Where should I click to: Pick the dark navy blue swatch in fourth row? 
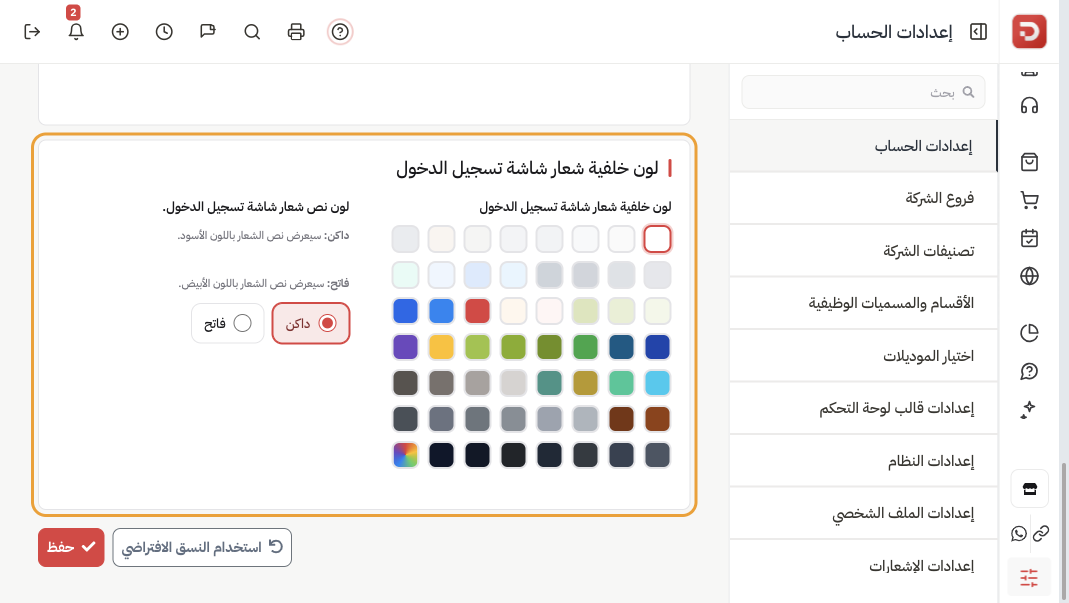[x=657, y=347]
